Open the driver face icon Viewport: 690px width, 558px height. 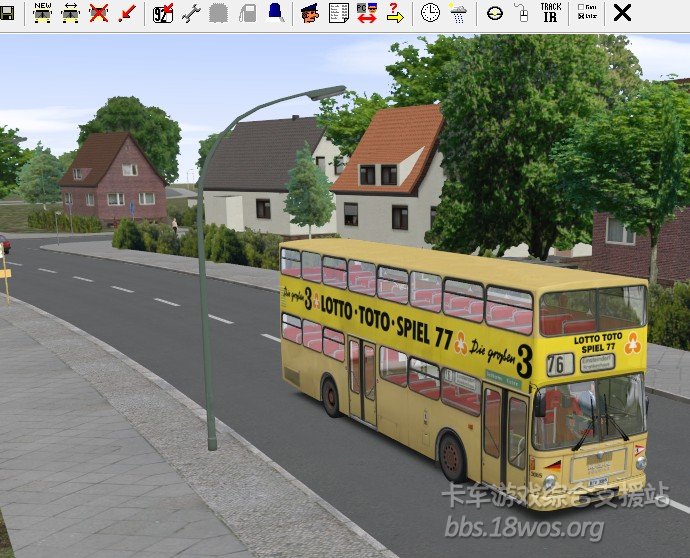[x=310, y=13]
